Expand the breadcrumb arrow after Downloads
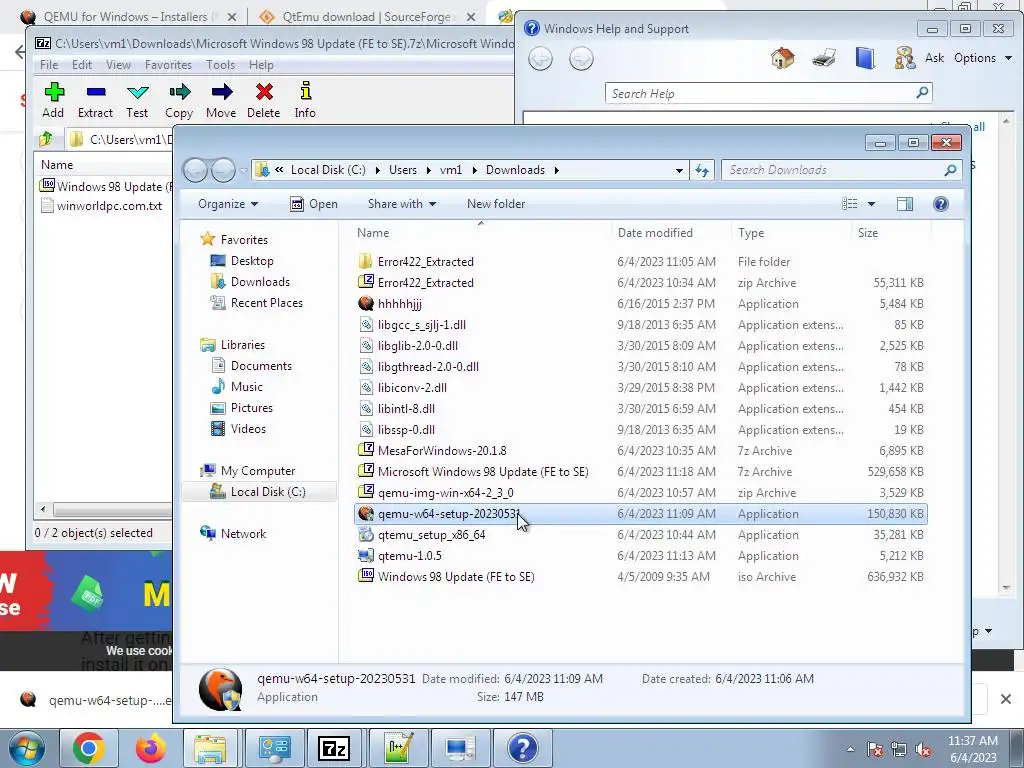 (x=556, y=170)
